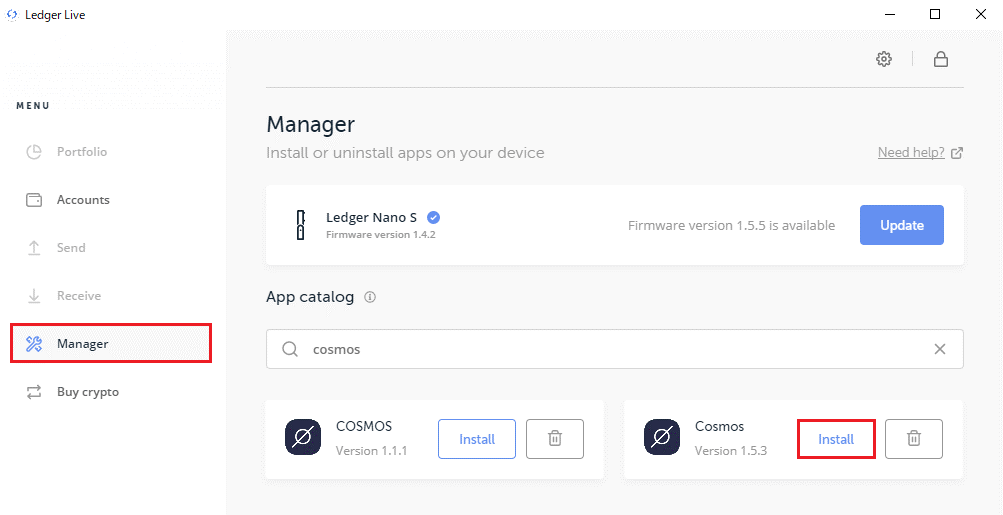Click the Cosmos 1.5.3 app logo
1003x515 pixels.
pyautogui.click(x=661, y=438)
